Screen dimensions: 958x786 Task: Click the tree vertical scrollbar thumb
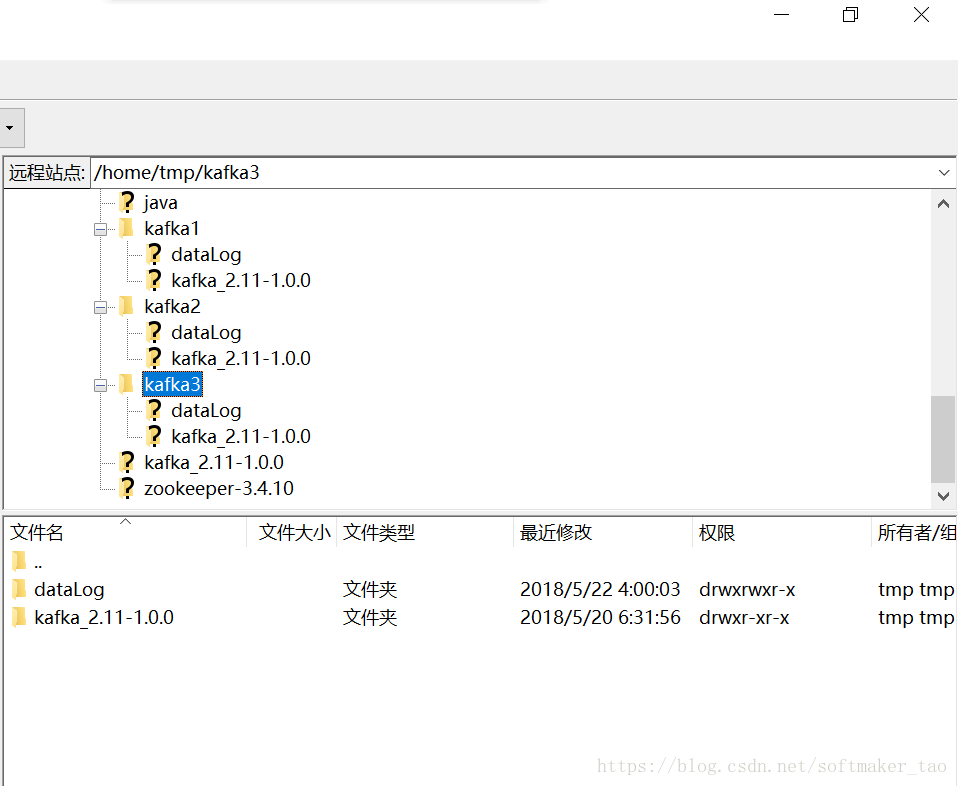943,439
